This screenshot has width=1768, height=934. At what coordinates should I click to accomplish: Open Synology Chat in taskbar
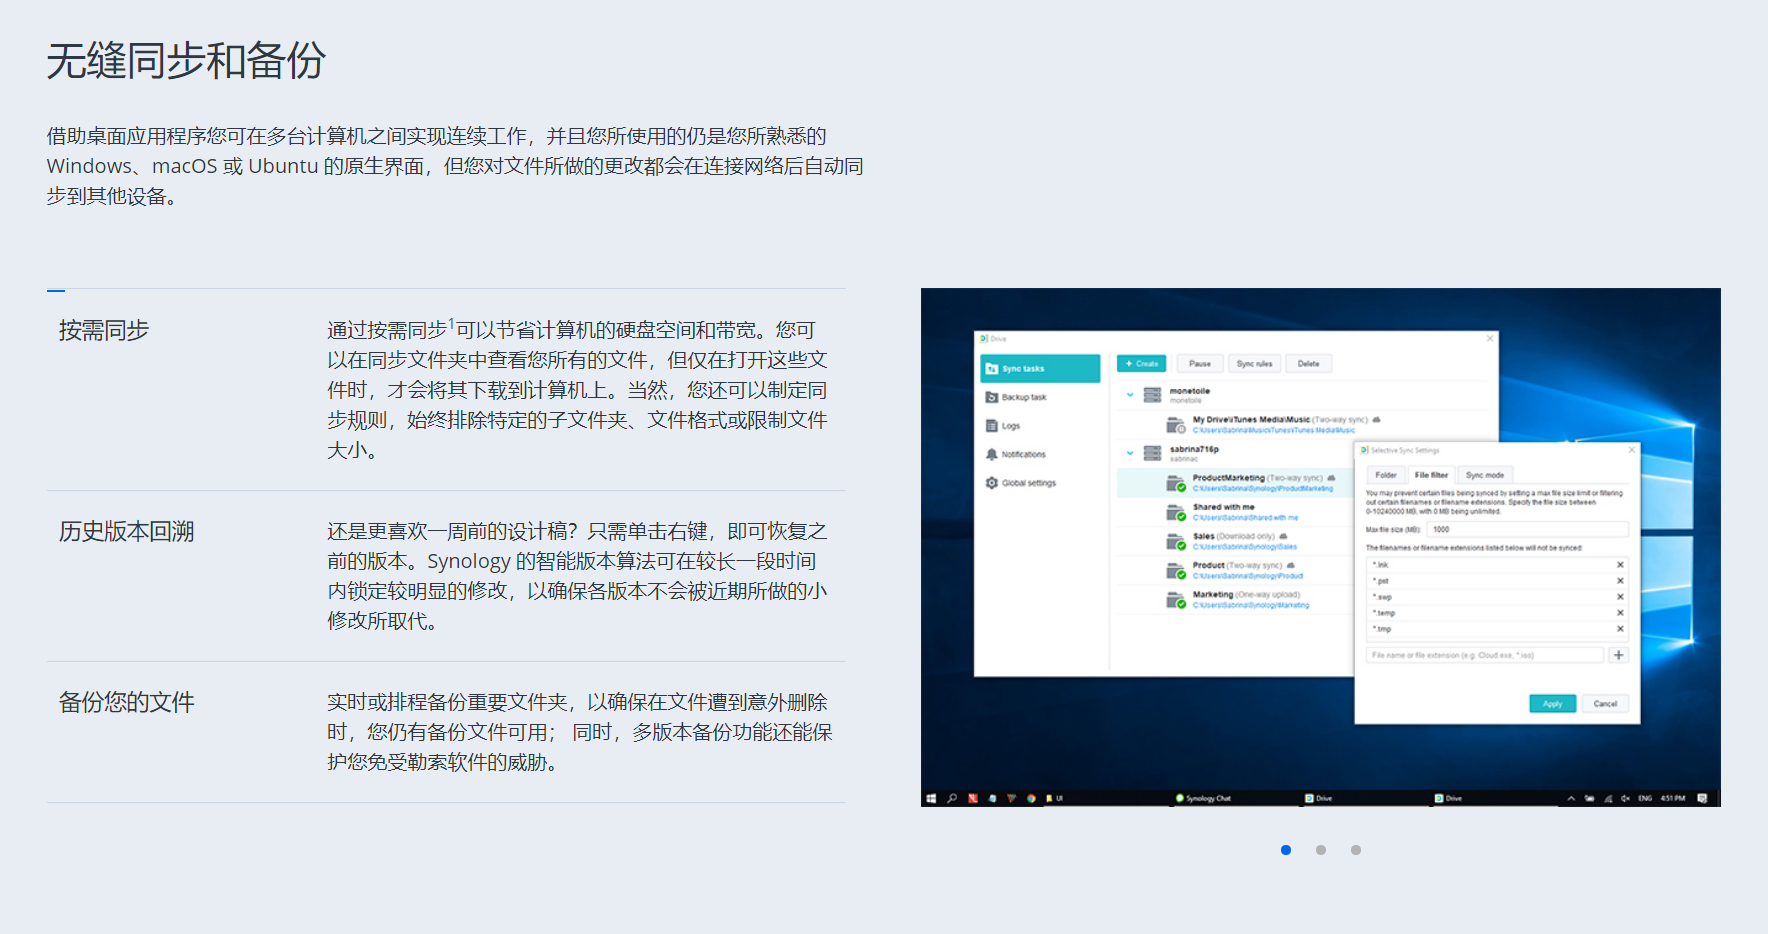click(x=1204, y=798)
